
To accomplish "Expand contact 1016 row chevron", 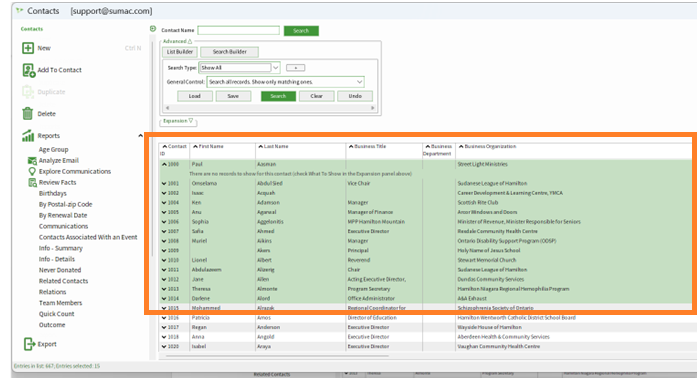I will 164,318.
